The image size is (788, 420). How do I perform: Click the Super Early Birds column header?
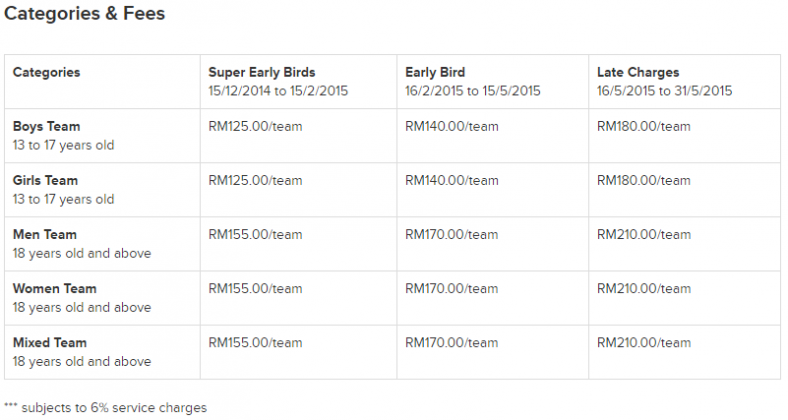[262, 72]
